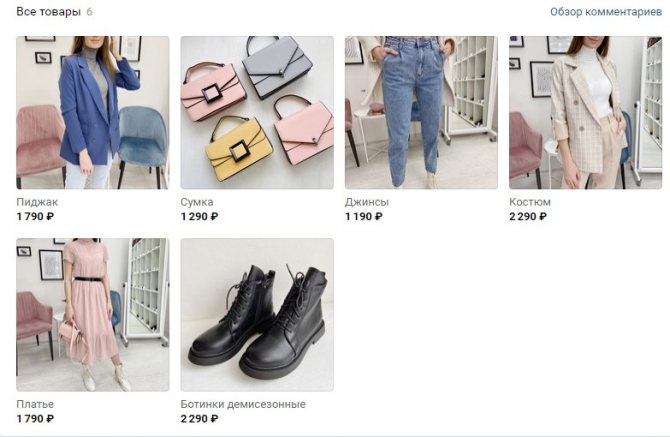
Task: Open Обзор комментариев link
Action: click(x=606, y=12)
